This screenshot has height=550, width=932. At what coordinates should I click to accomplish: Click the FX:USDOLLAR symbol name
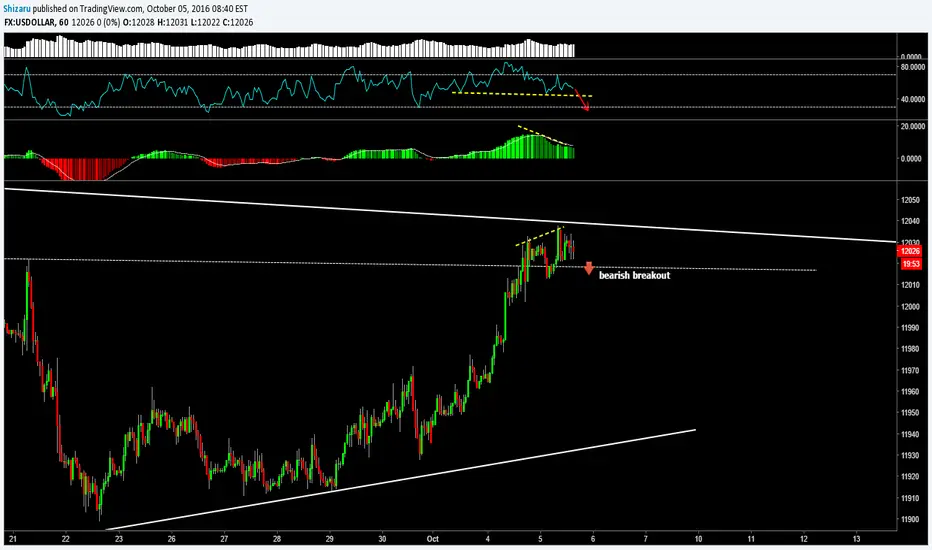tap(30, 23)
